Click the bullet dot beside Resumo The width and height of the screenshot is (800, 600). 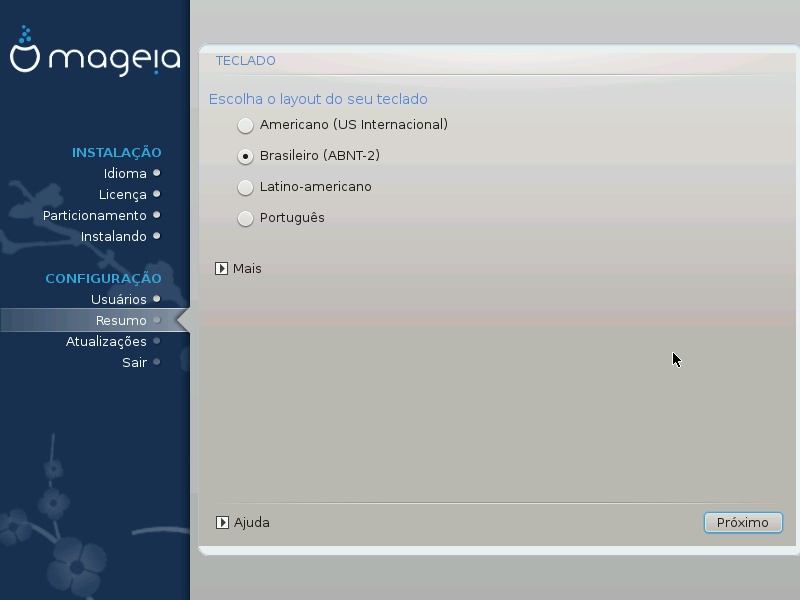pyautogui.click(x=157, y=320)
